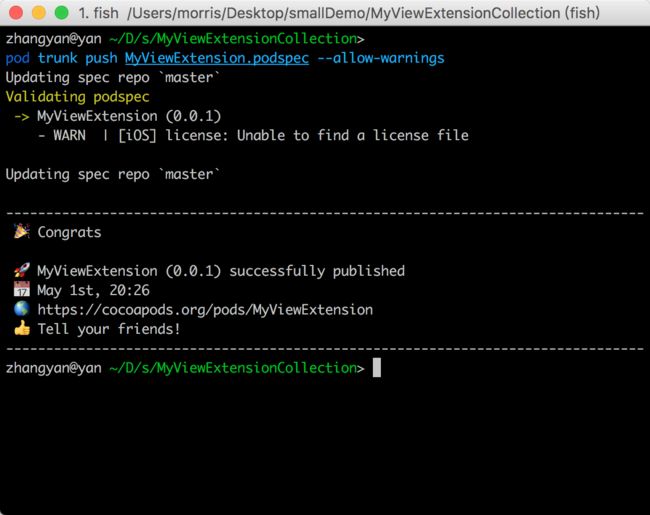Click the 'successfully published' message
Viewport: 650px width, 515px height.
(x=317, y=271)
